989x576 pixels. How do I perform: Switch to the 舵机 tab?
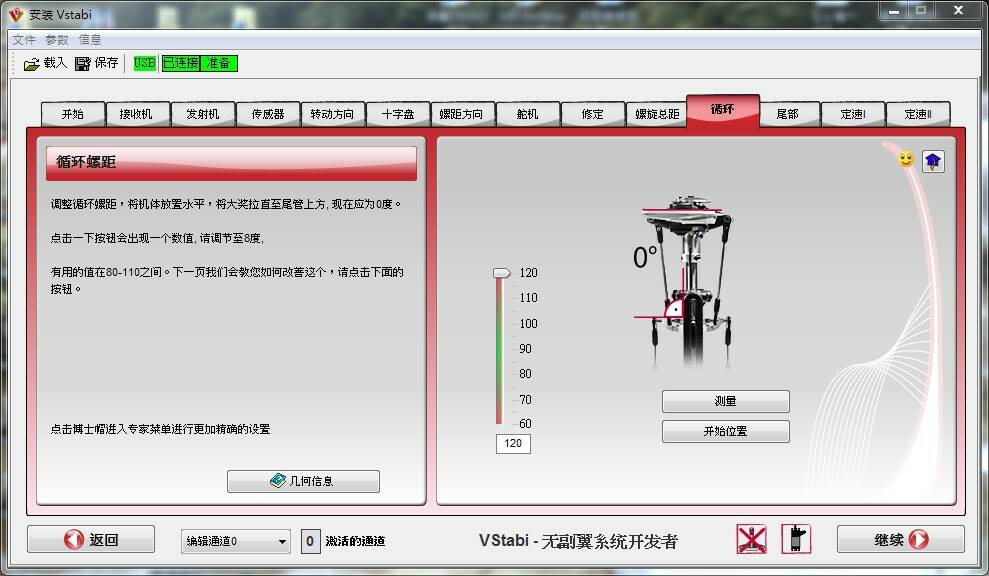coord(527,114)
